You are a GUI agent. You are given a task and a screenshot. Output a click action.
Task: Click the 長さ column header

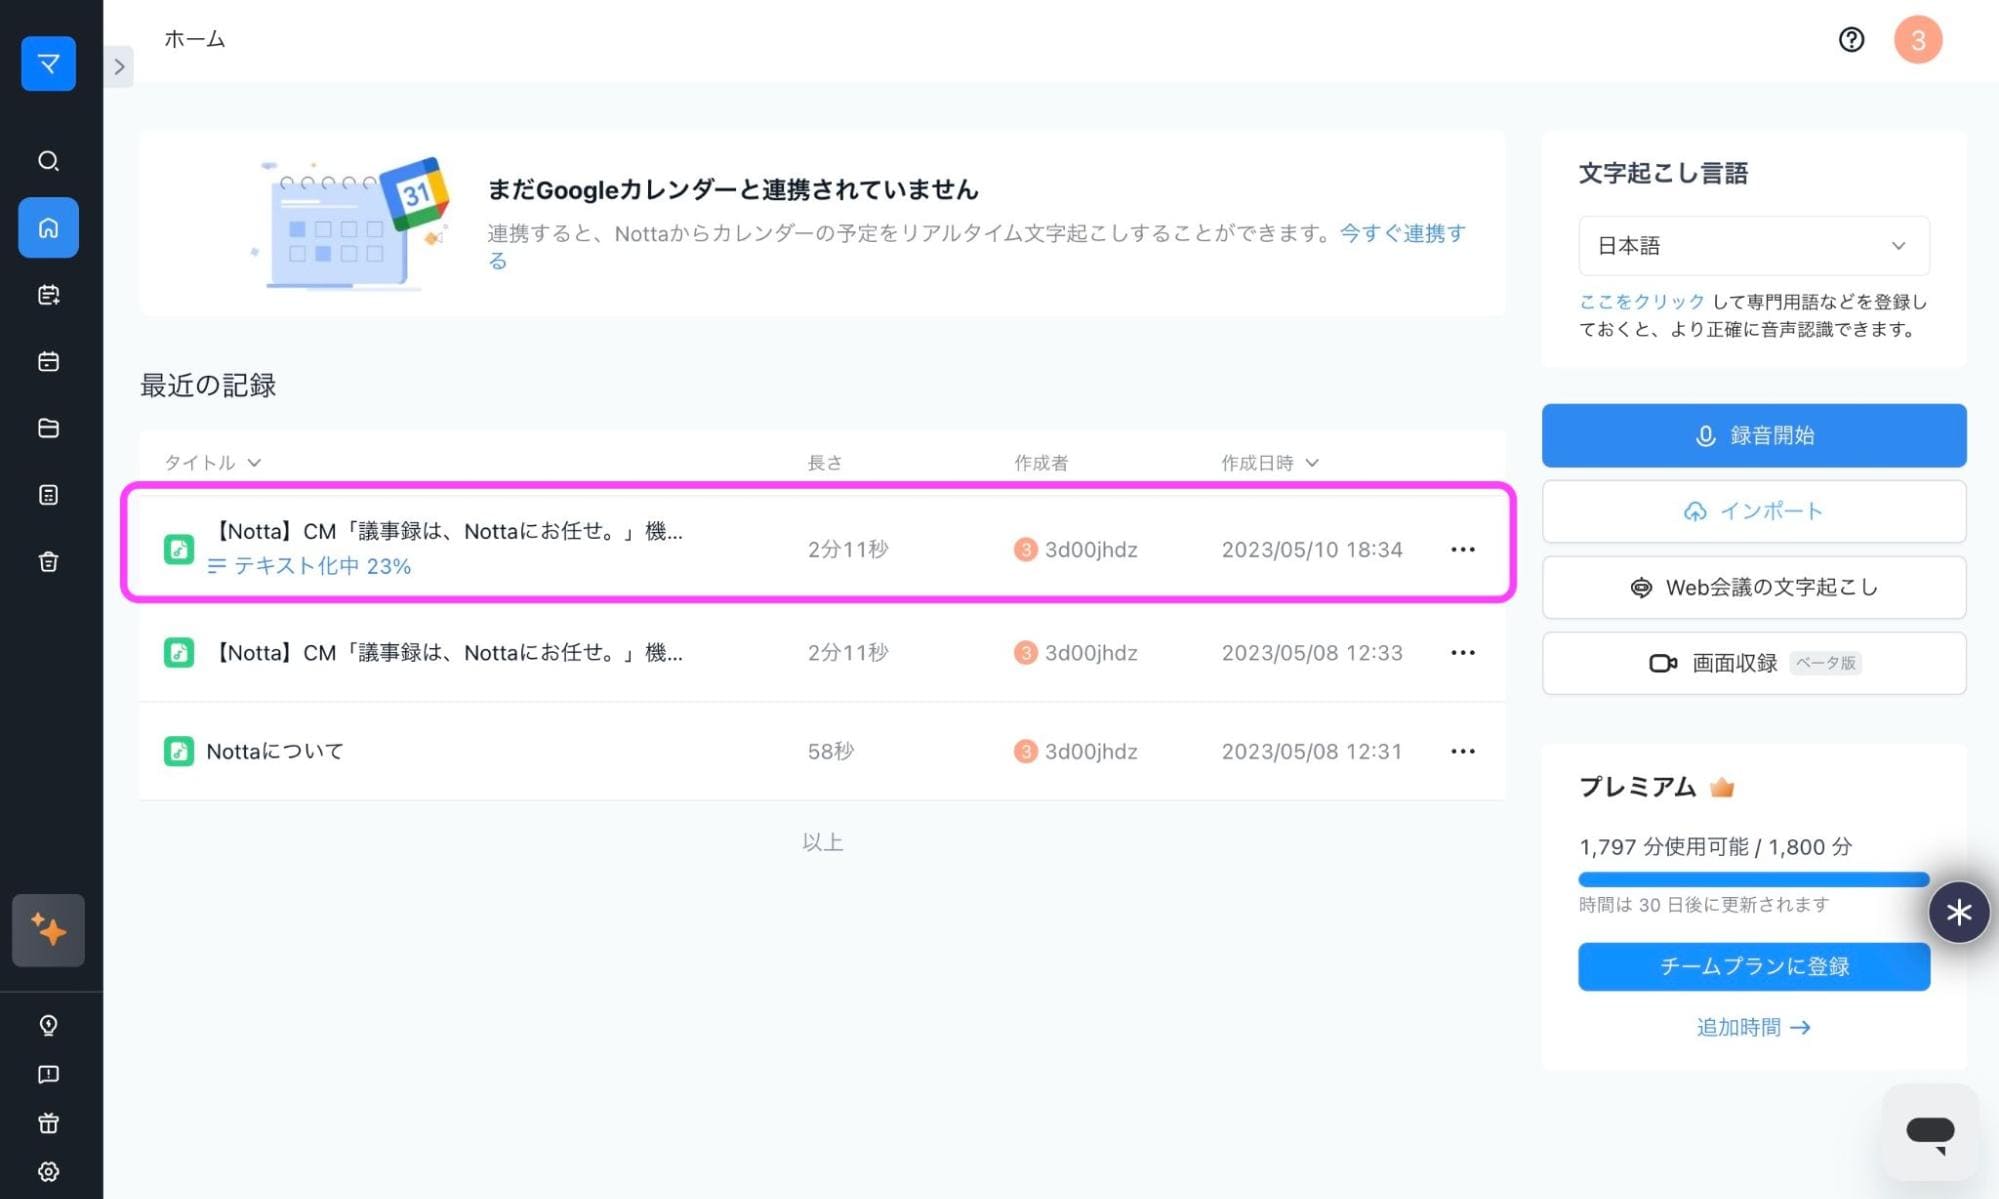click(825, 462)
